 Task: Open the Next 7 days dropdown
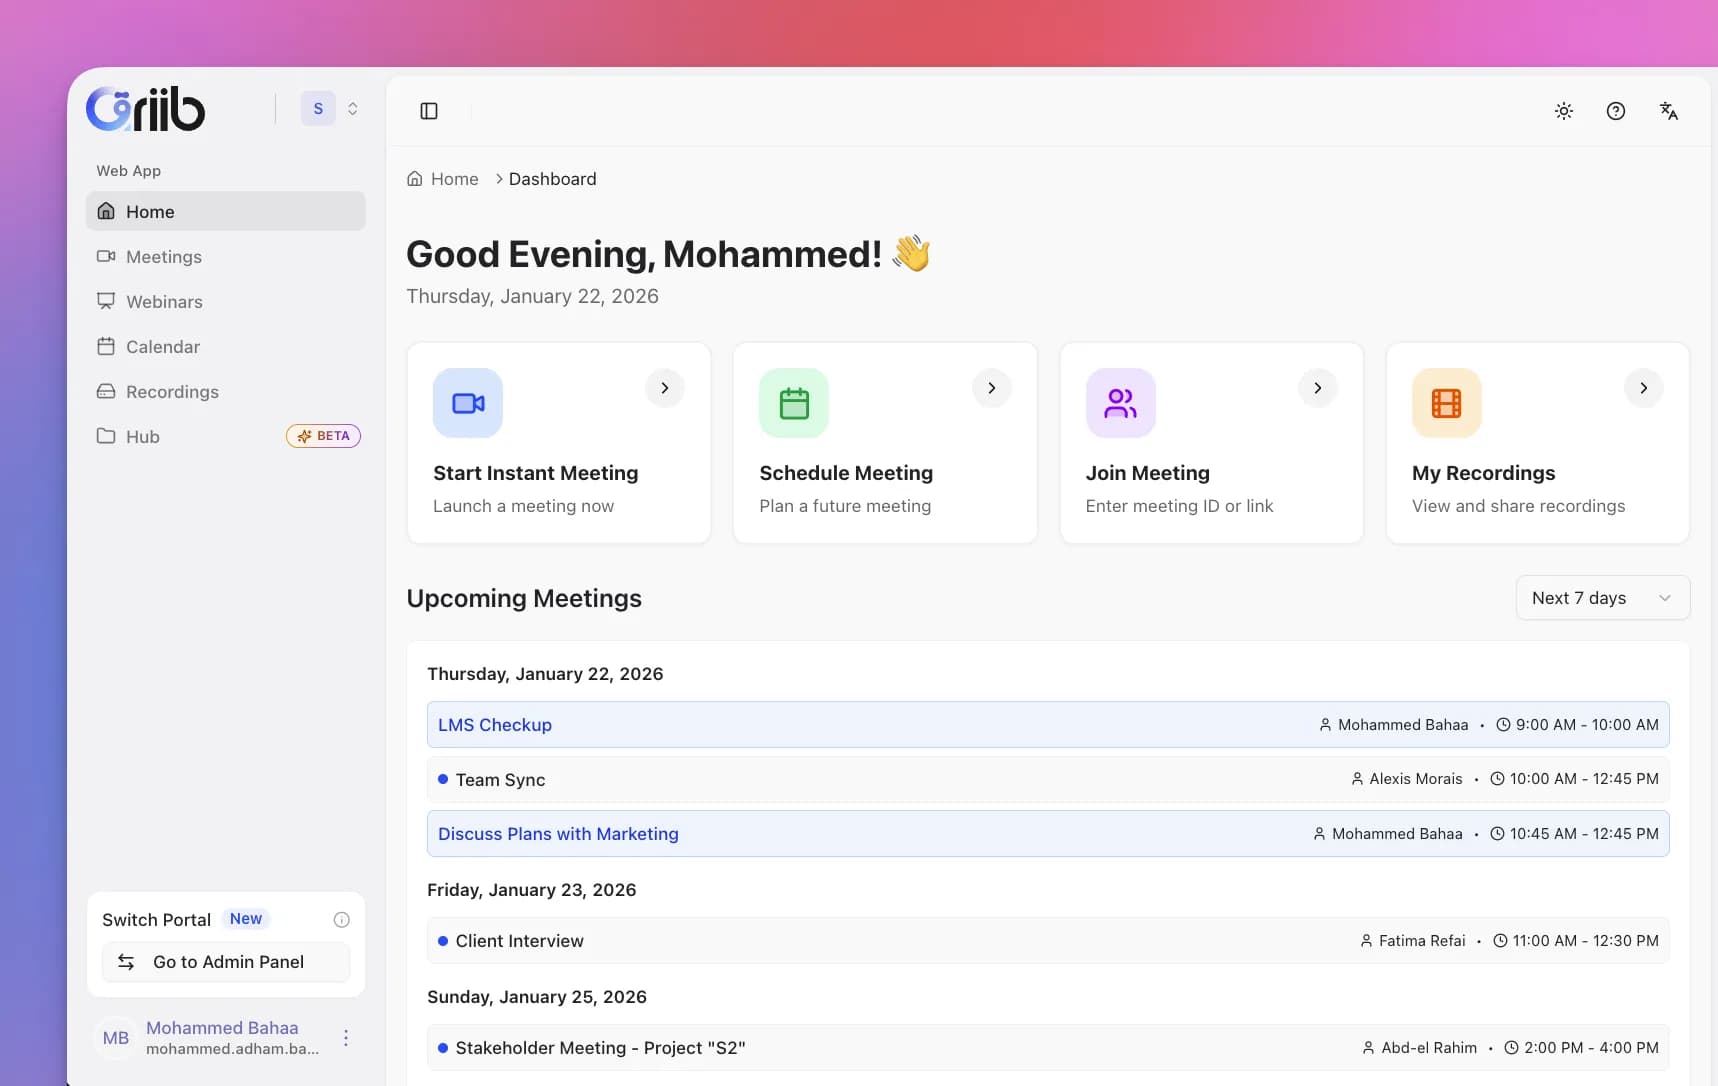[1601, 597]
